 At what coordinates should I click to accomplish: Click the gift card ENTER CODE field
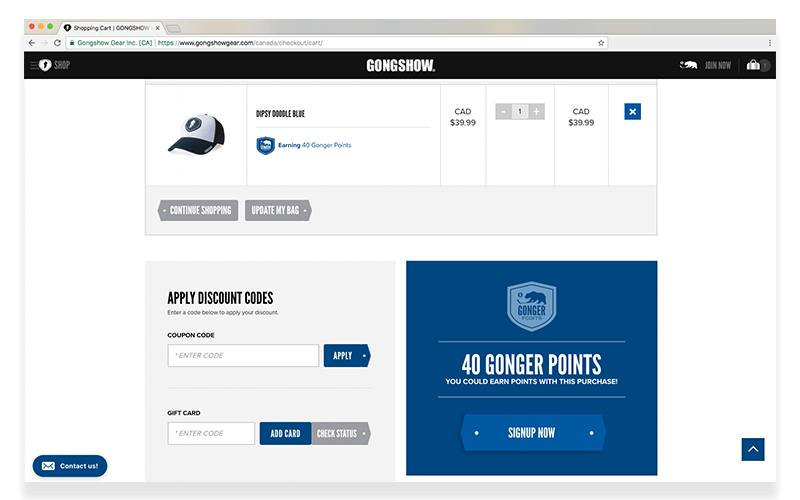211,433
